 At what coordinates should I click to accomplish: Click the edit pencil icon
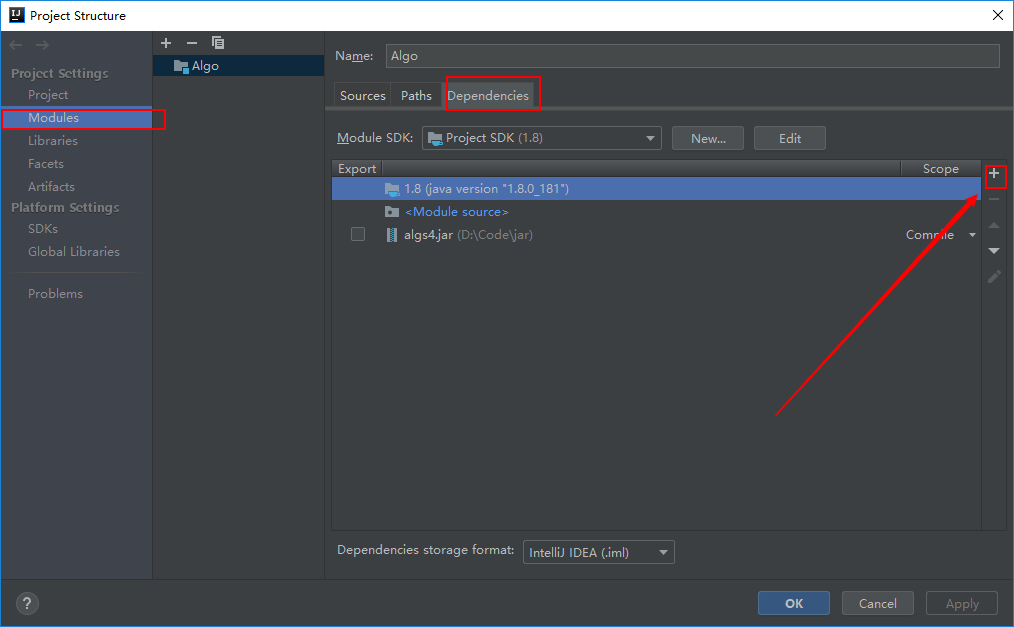[x=994, y=276]
